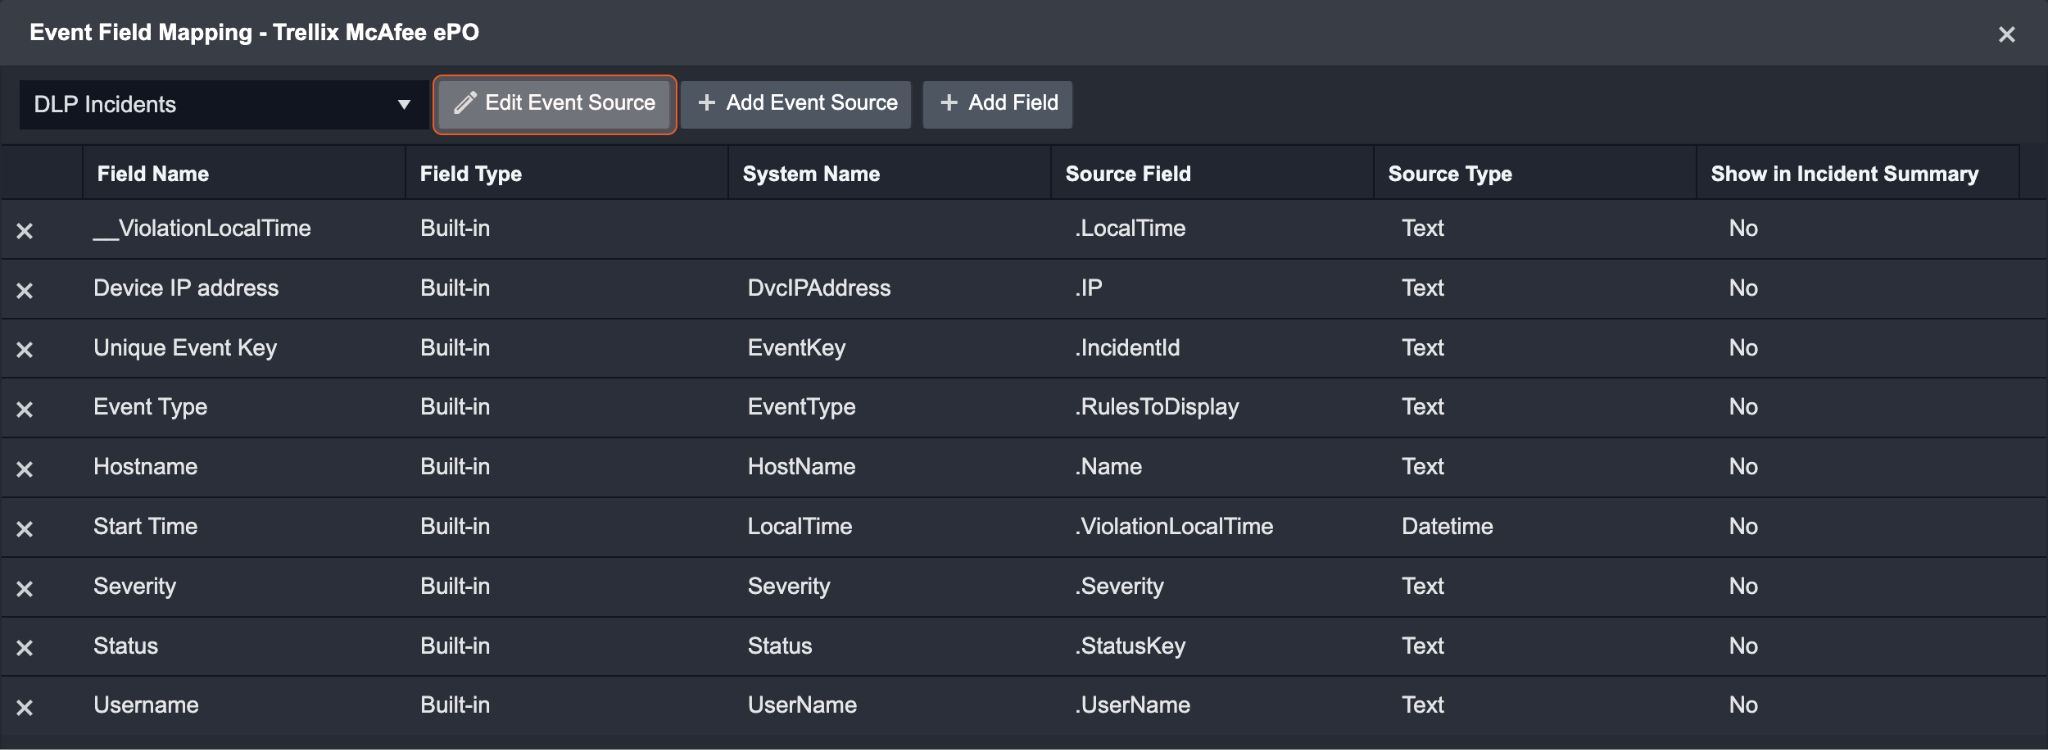
Task: Sort by the Field Name column header
Action: pos(153,174)
